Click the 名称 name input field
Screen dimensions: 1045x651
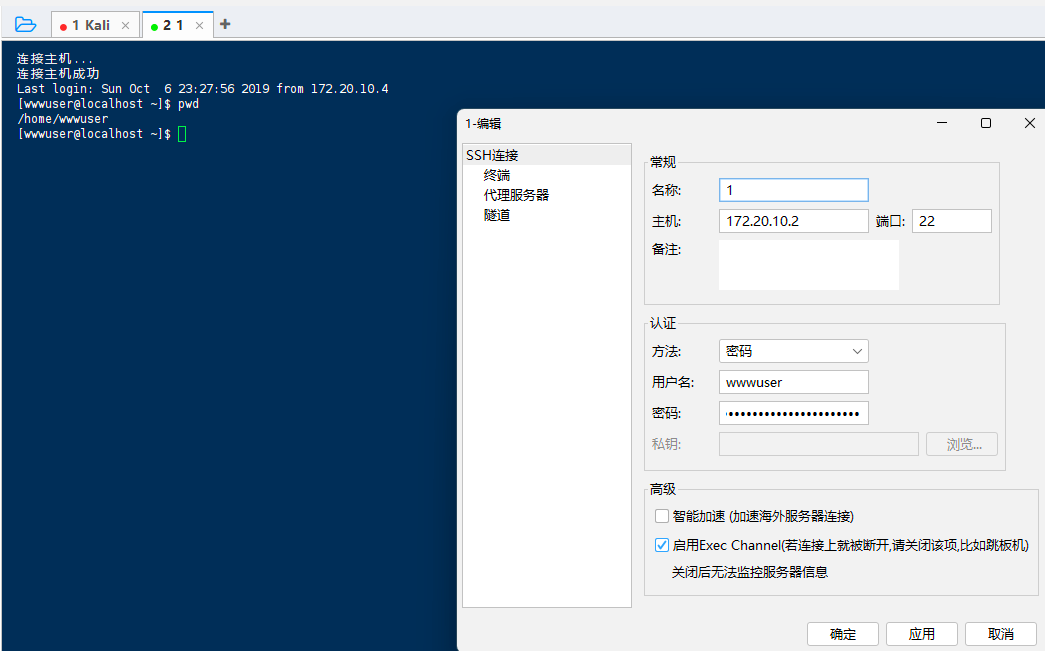(793, 190)
